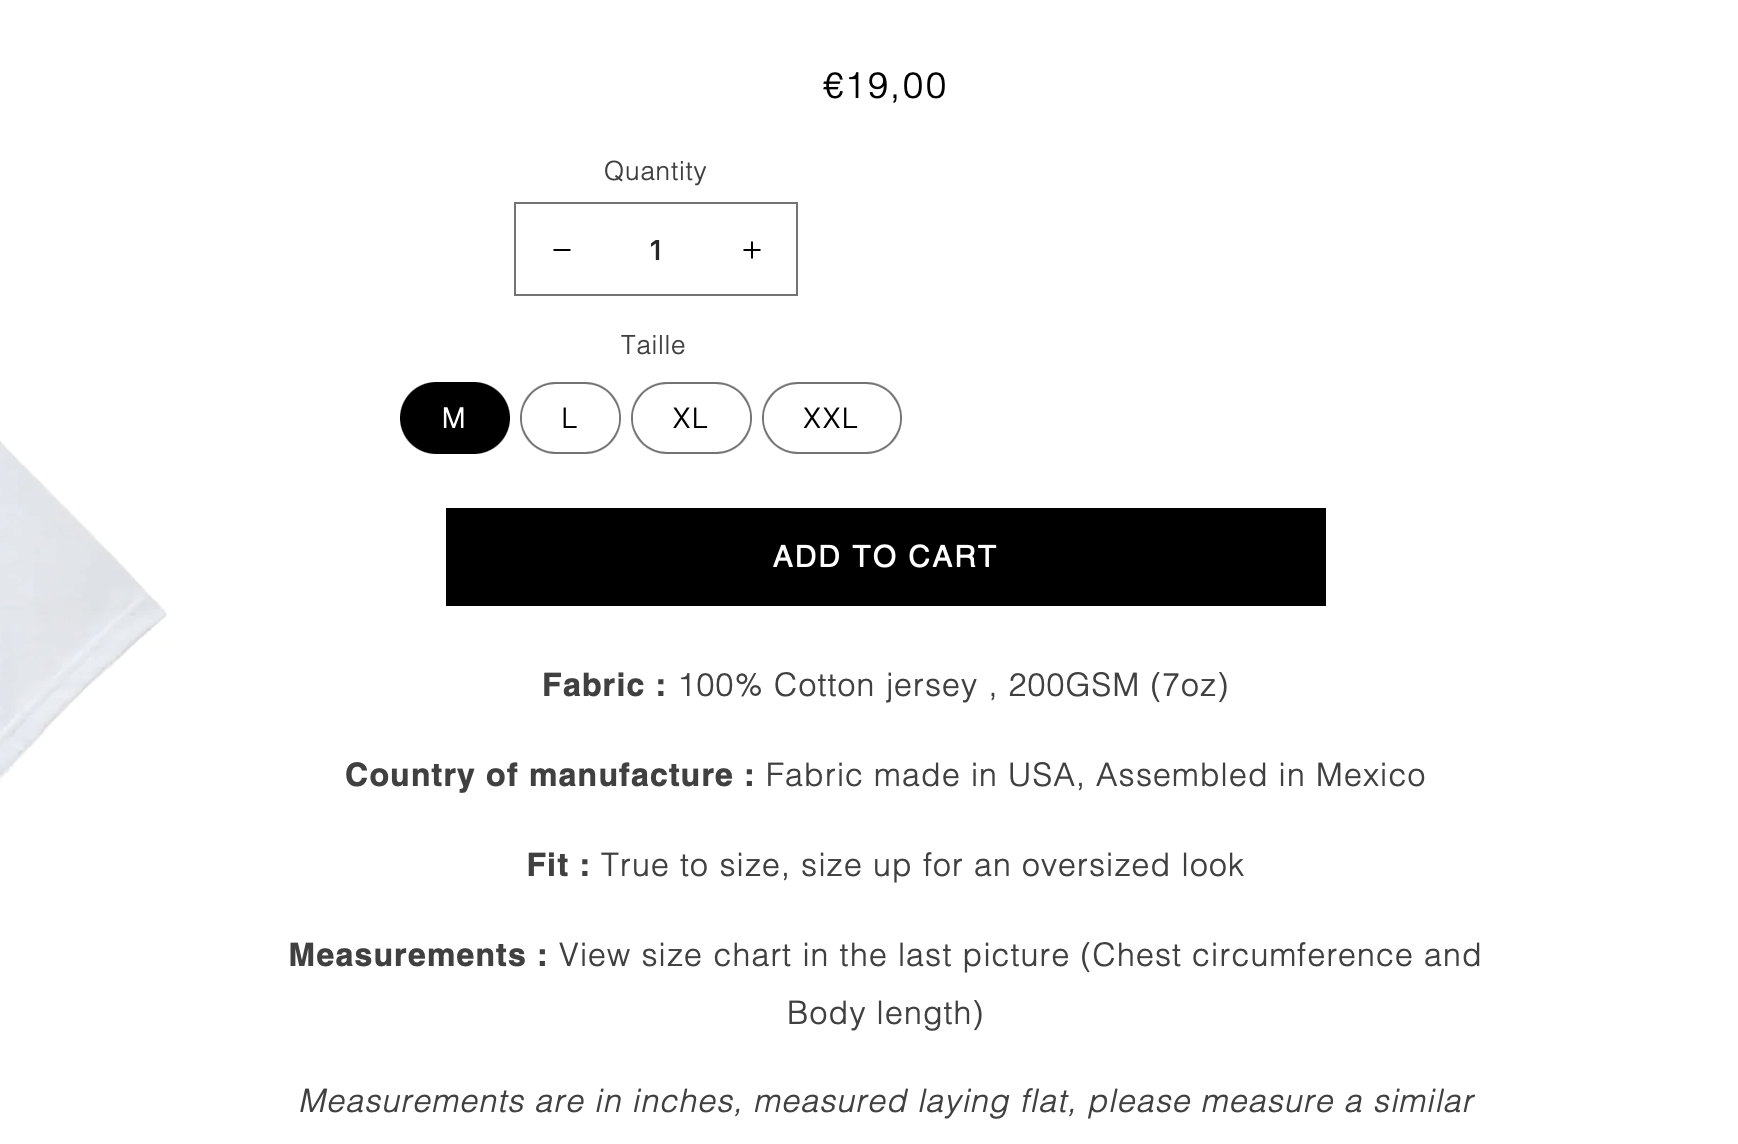Click the white t-shirt product image
The image size is (1738, 1144).
pos(70,600)
